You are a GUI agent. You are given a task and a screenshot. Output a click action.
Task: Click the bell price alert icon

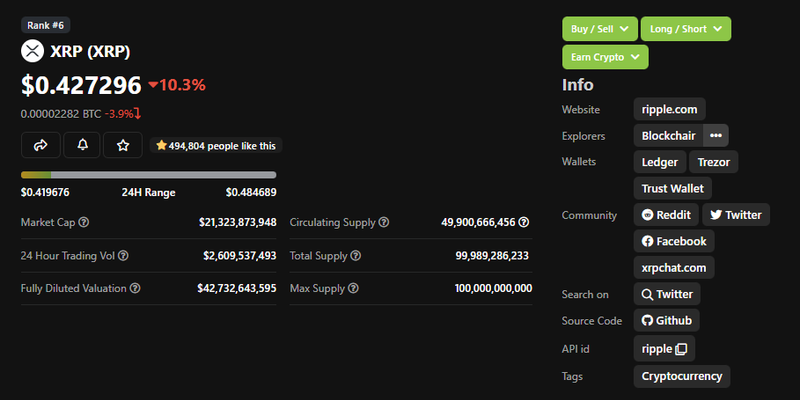pos(82,145)
